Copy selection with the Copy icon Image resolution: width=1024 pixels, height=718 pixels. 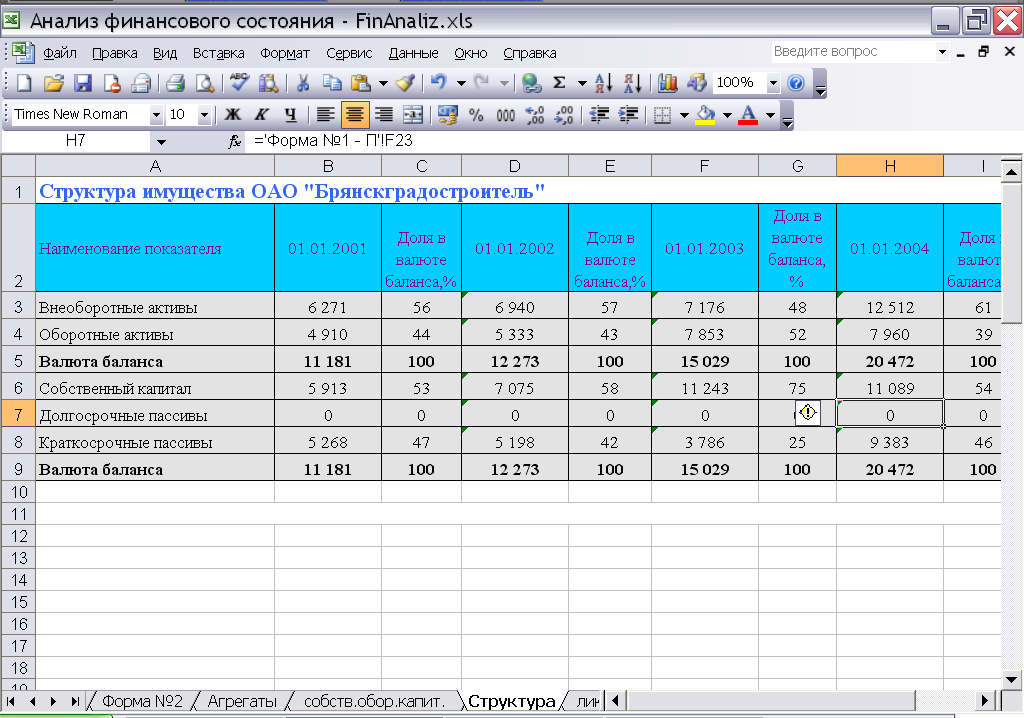point(332,83)
